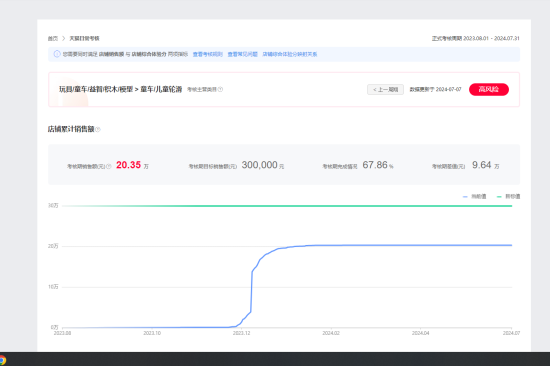550x366 pixels.
Task: Click the 数据更新于 2024-07-07 text
Action: (435, 89)
